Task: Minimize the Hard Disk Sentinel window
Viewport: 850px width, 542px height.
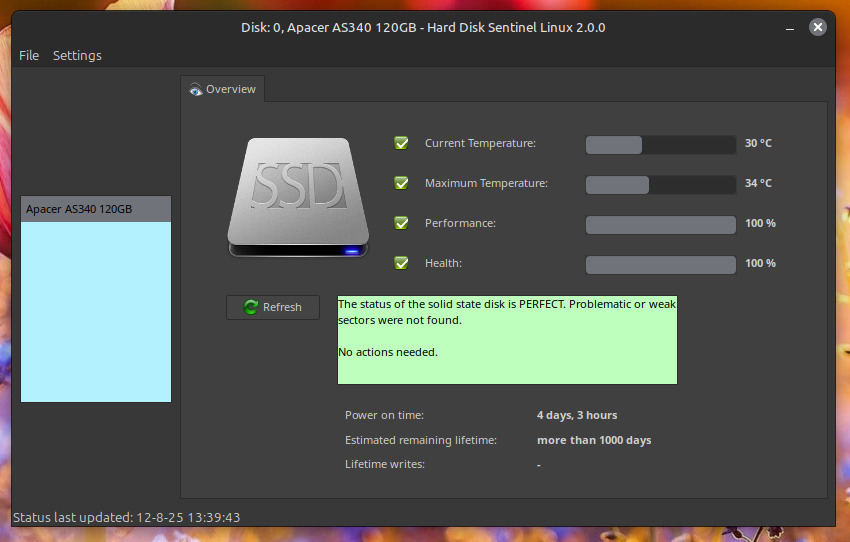Action: tap(790, 28)
